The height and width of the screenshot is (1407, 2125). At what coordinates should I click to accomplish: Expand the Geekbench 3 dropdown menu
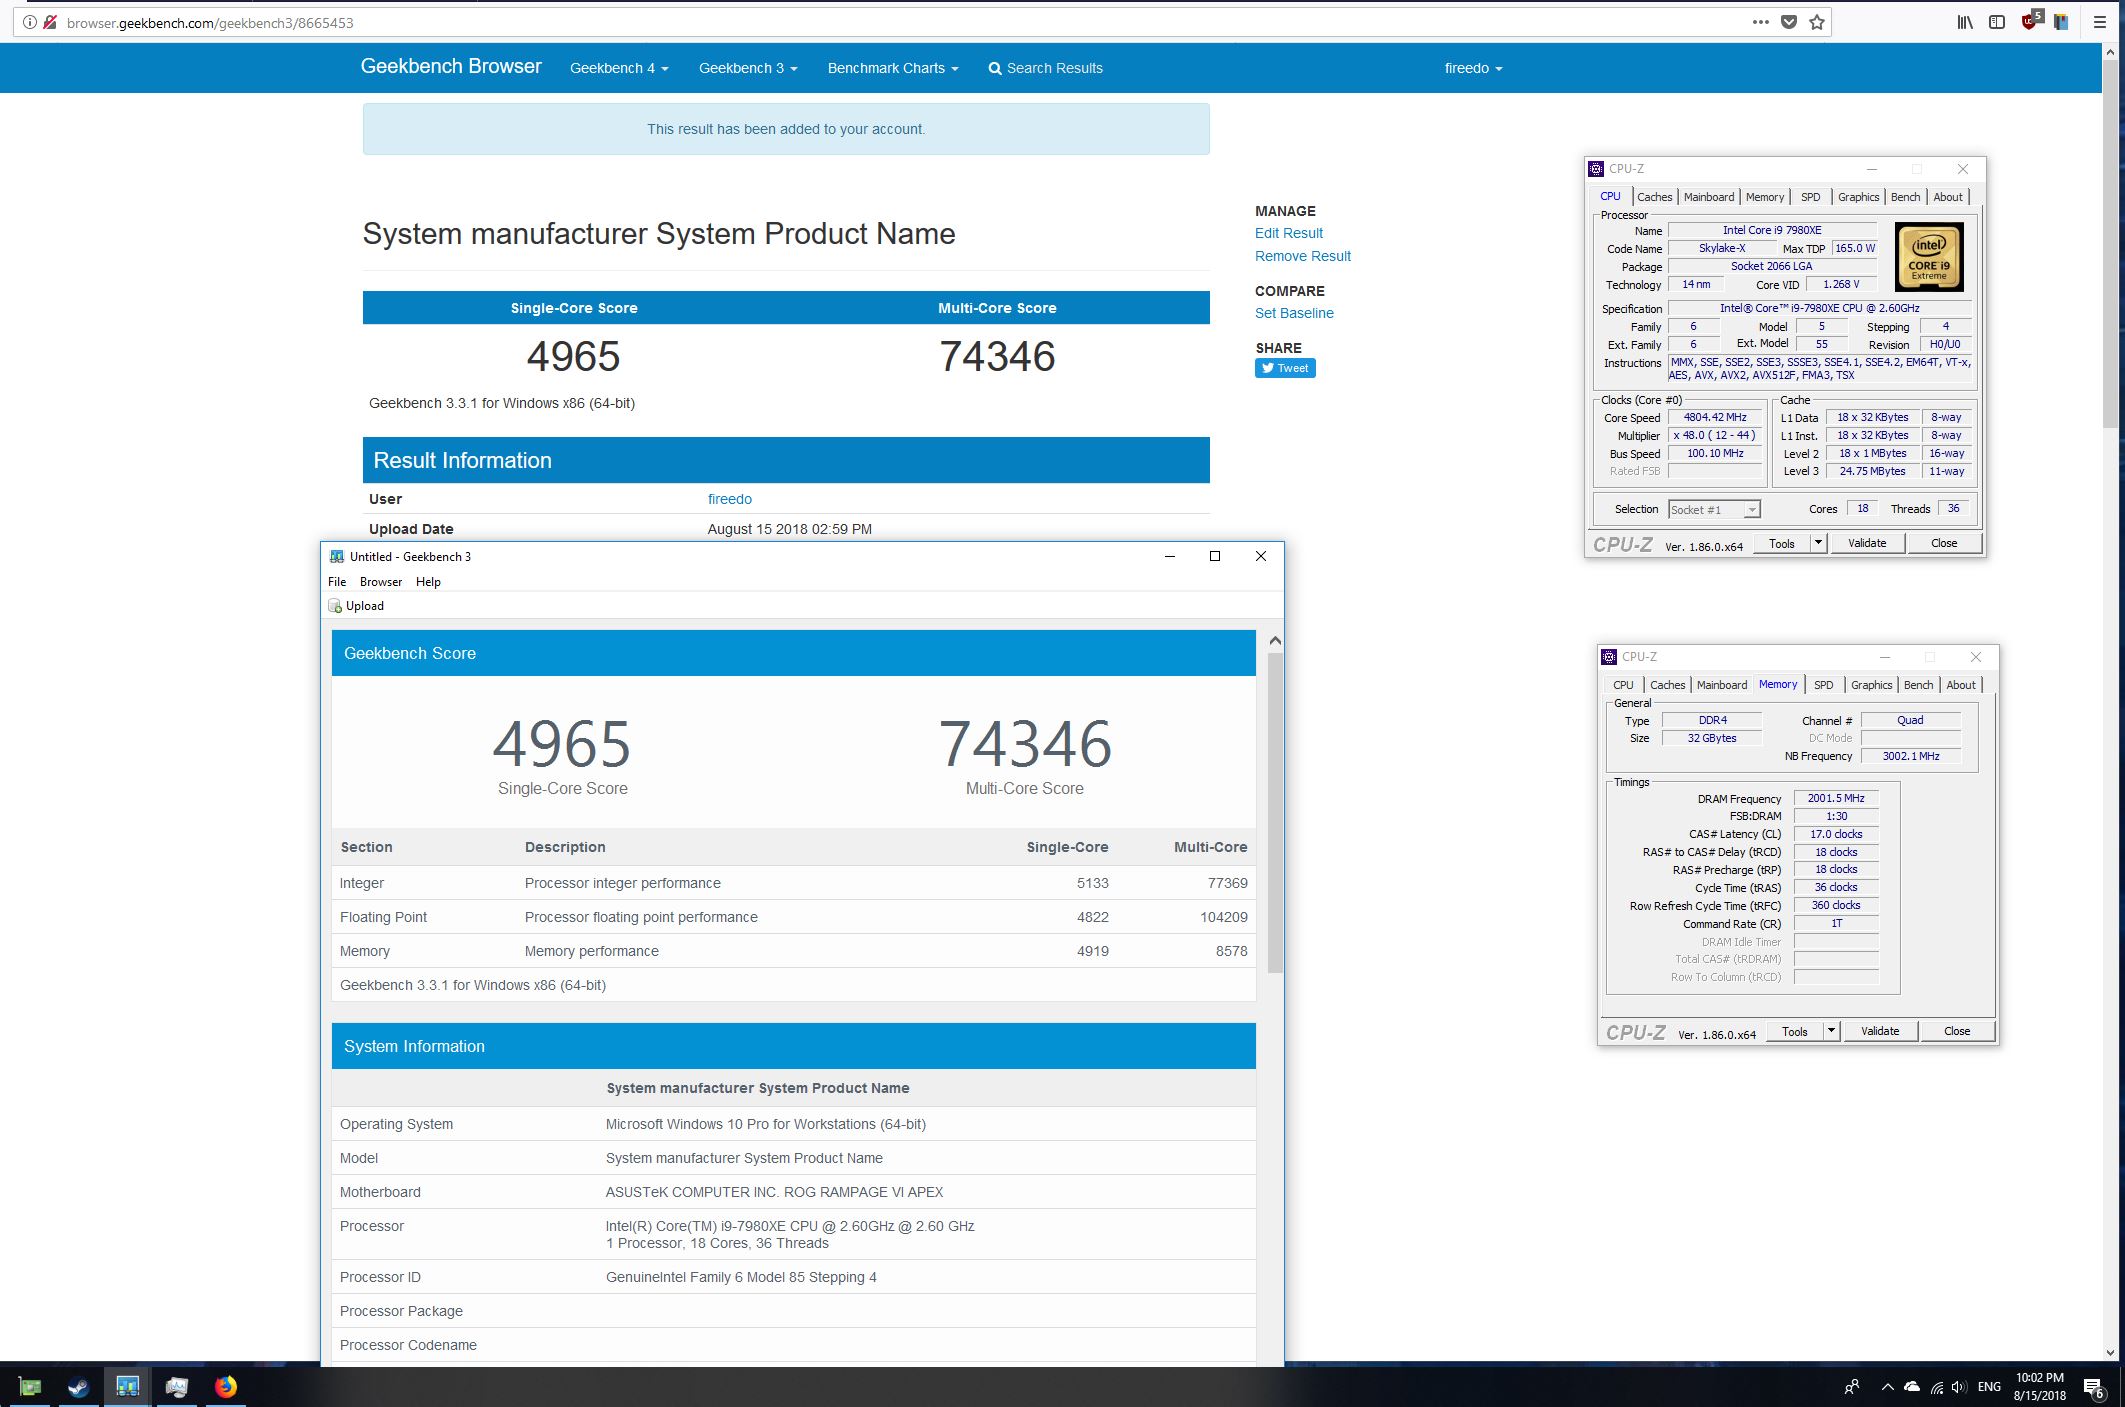tap(748, 68)
